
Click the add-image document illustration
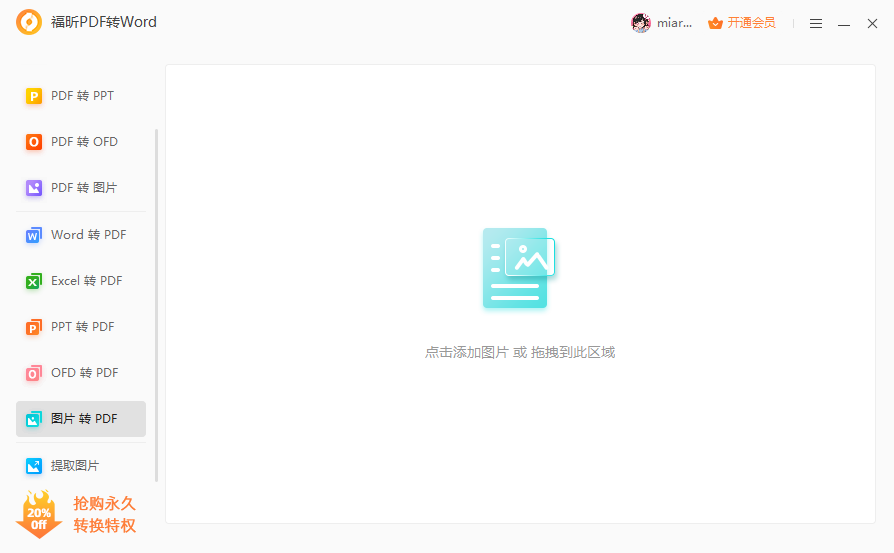coord(519,268)
